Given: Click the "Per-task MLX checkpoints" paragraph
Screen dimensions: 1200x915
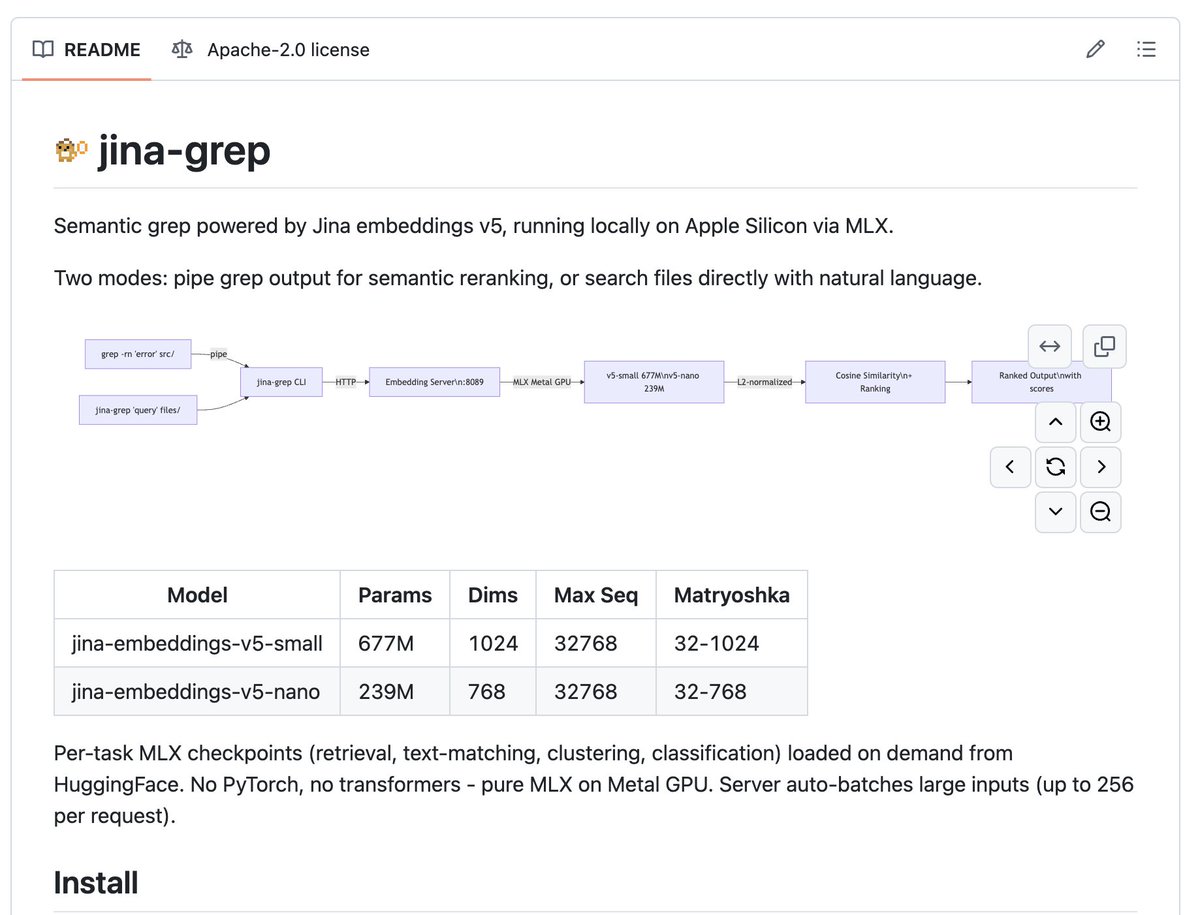Looking at the screenshot, I should (x=594, y=784).
